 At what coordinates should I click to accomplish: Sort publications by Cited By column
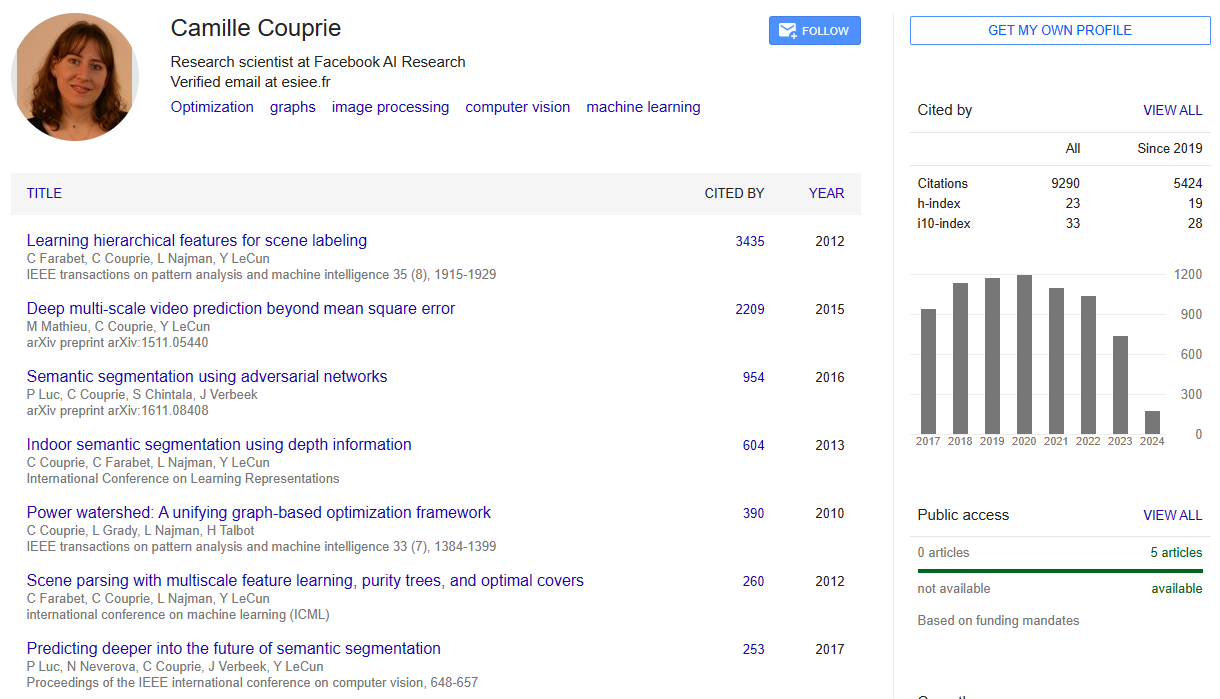[x=734, y=193]
